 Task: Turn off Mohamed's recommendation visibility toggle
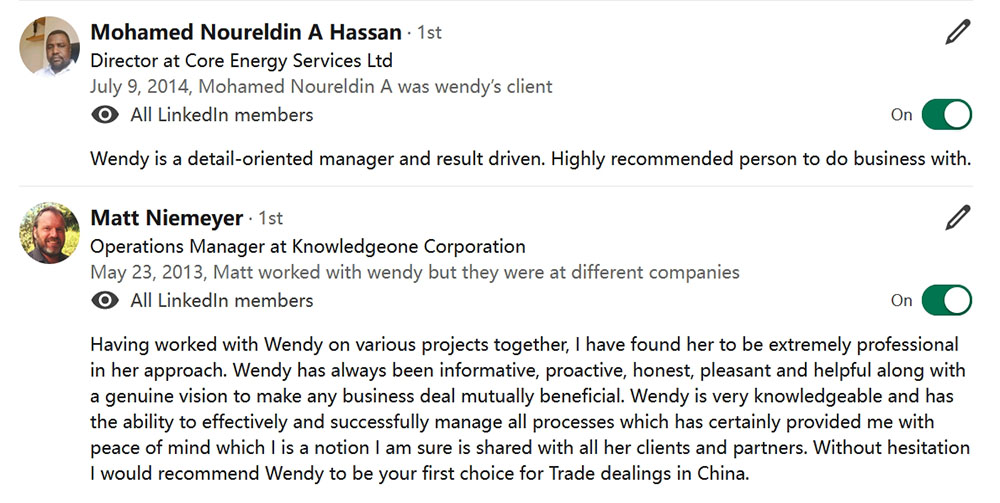click(946, 115)
